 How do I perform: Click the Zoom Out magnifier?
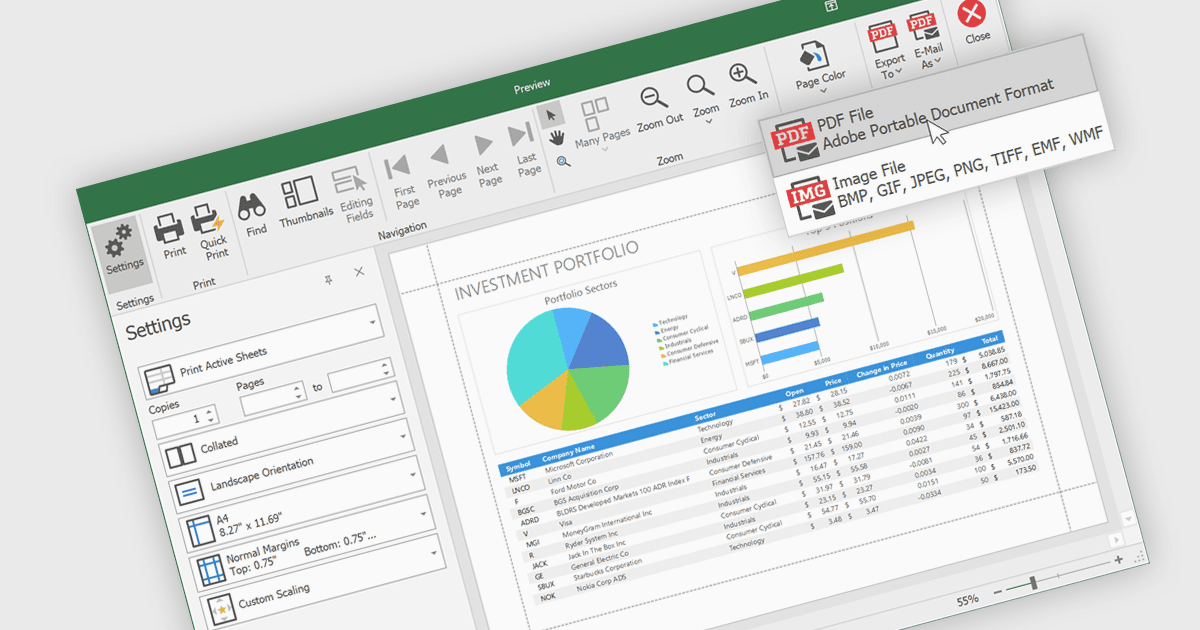point(658,106)
